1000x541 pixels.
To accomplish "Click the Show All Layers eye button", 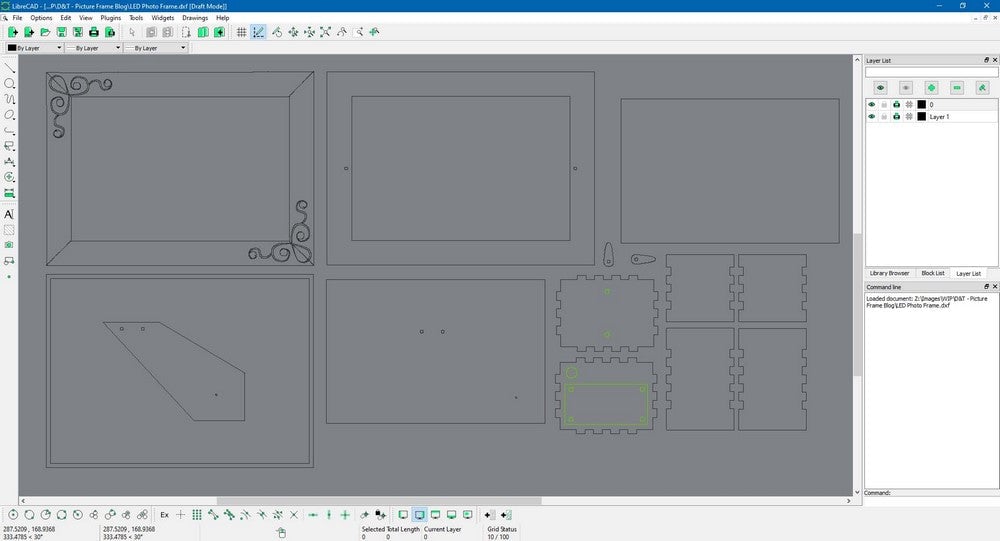I will tap(880, 88).
